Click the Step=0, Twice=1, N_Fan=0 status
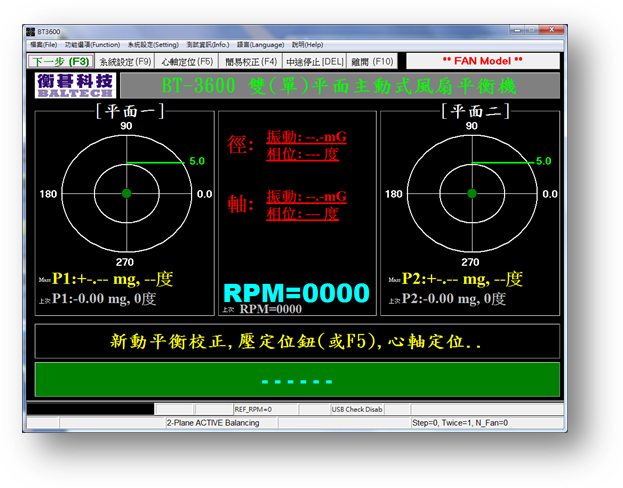 coord(460,423)
